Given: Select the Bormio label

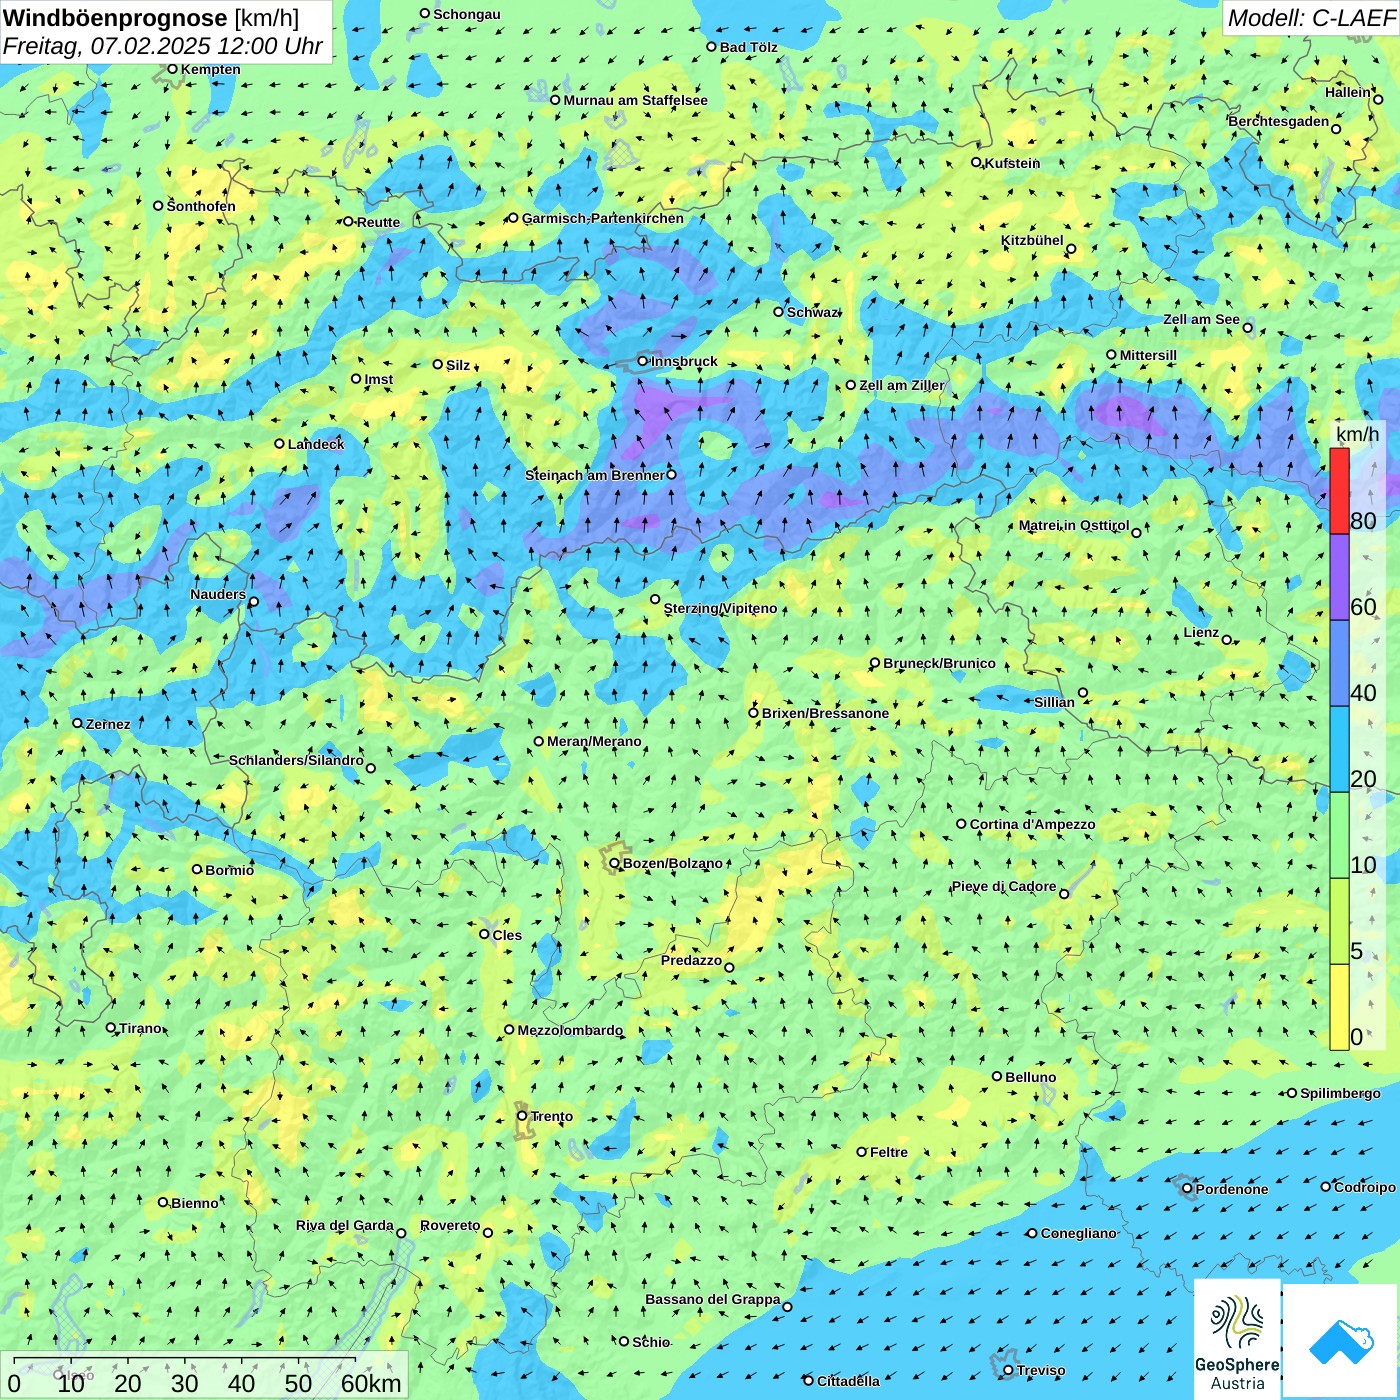Looking at the screenshot, I should coord(229,870).
